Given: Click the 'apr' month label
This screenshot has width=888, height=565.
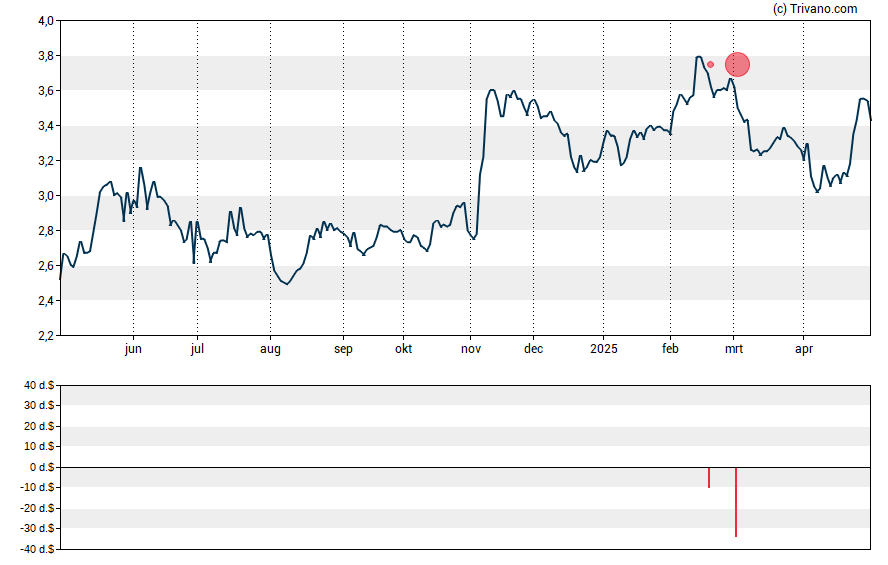Looking at the screenshot, I should [x=804, y=349].
